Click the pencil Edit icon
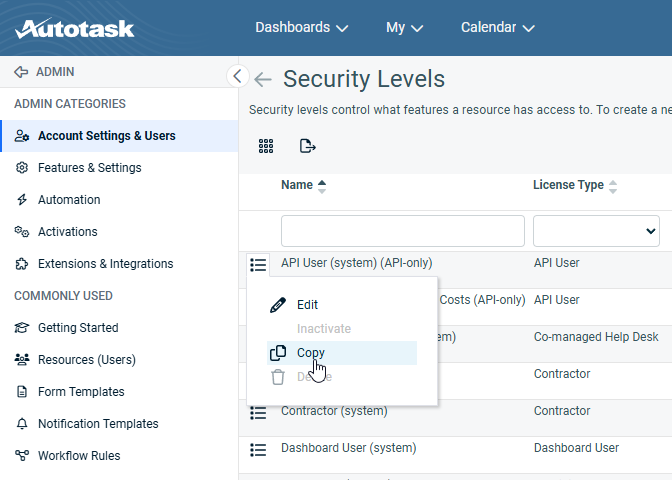This screenshot has width=672, height=480. pyautogui.click(x=278, y=305)
